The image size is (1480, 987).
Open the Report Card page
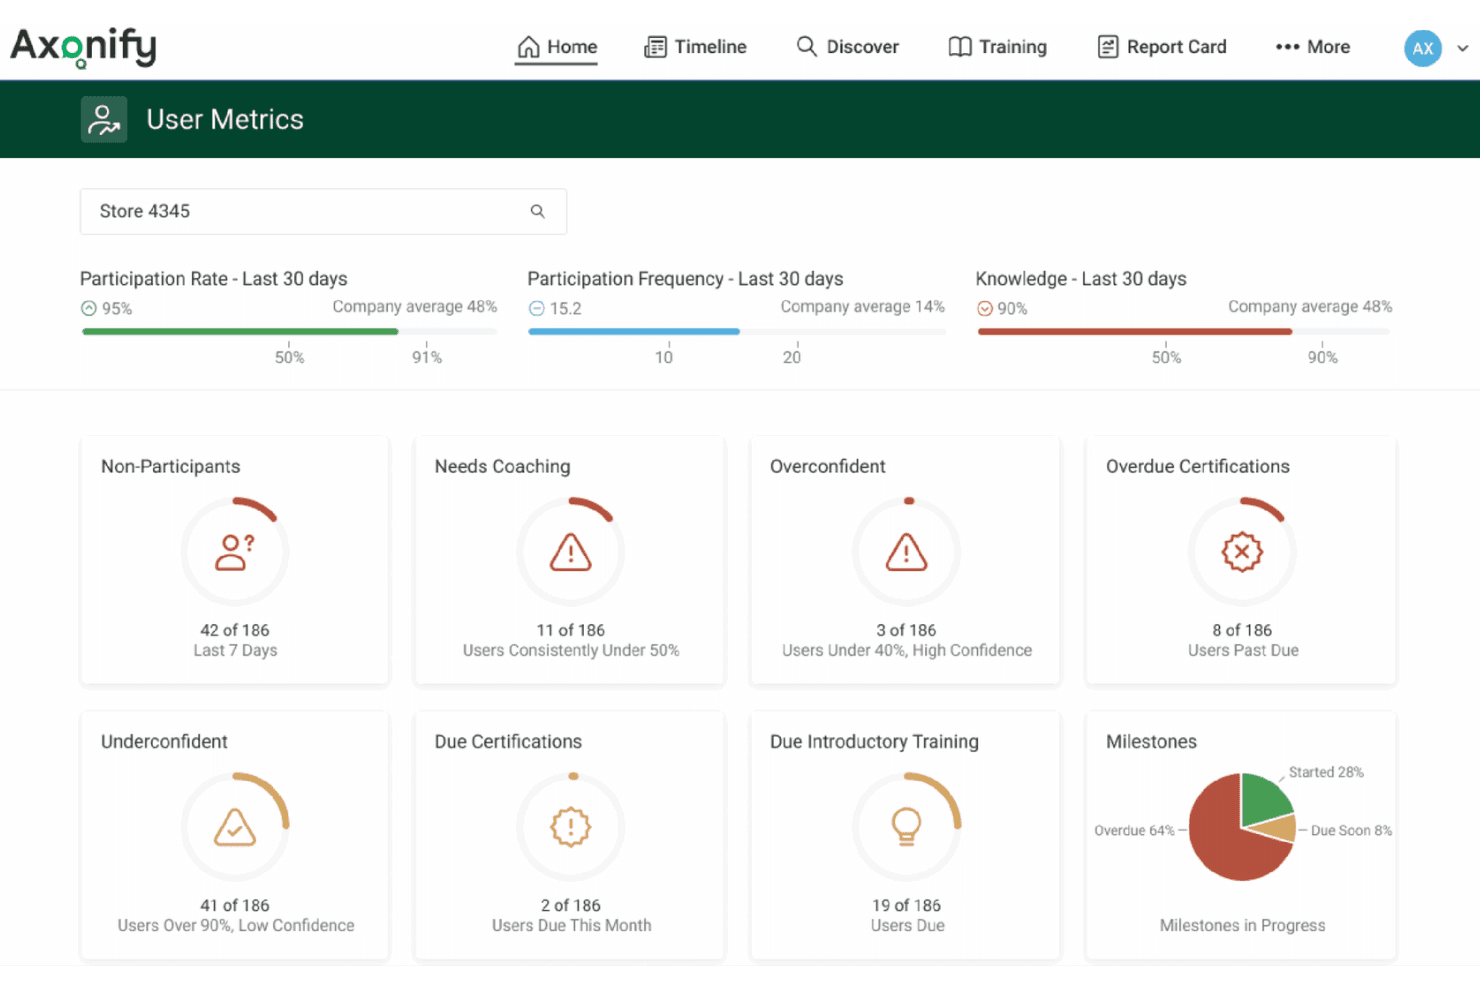tap(1161, 47)
